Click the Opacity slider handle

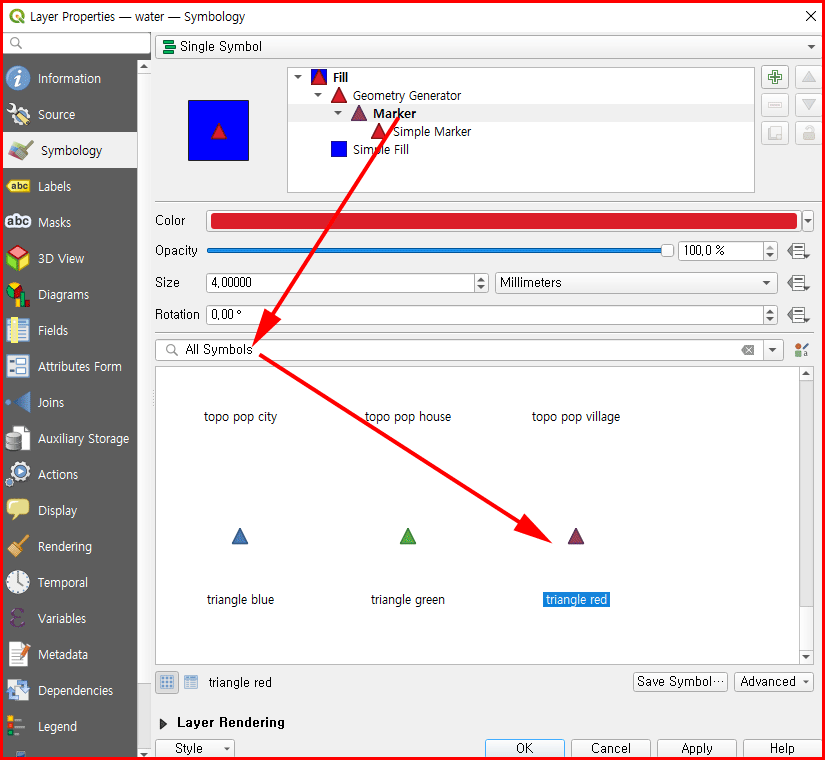click(667, 251)
